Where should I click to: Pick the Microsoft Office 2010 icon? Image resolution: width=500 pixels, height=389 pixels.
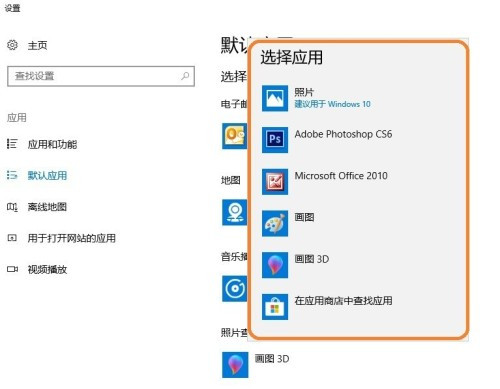pyautogui.click(x=275, y=182)
